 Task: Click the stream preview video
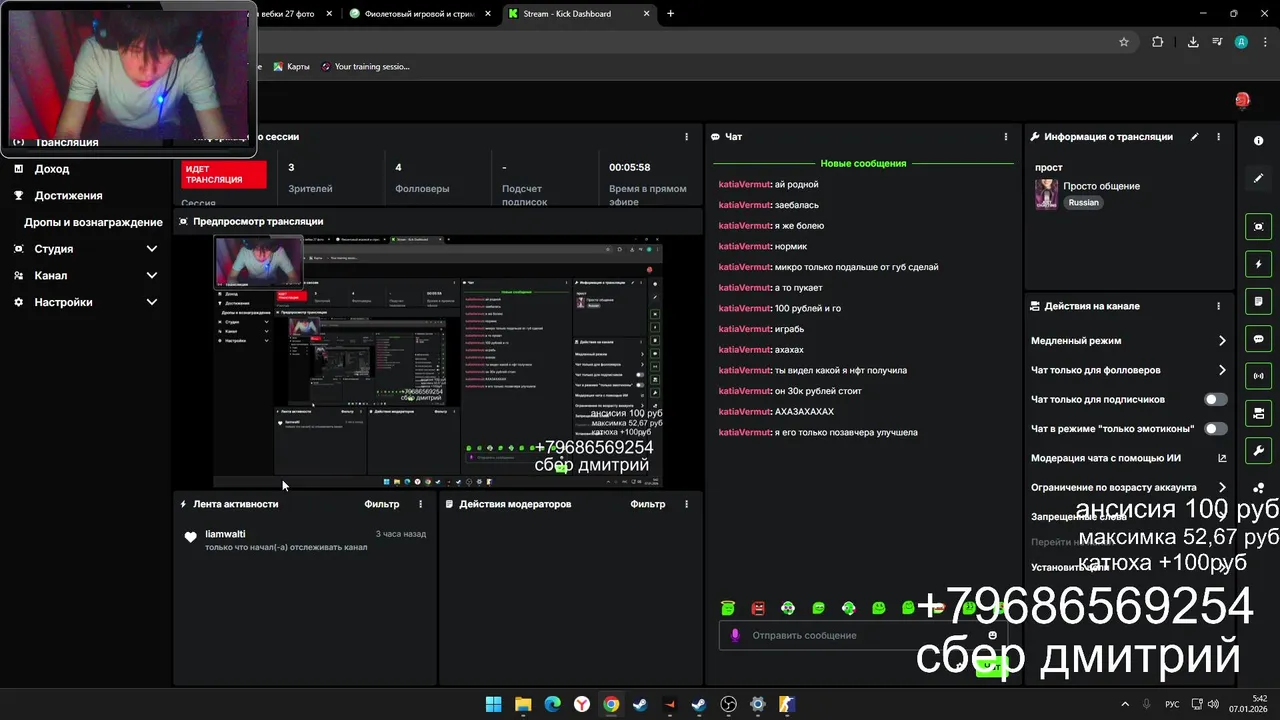click(439, 362)
